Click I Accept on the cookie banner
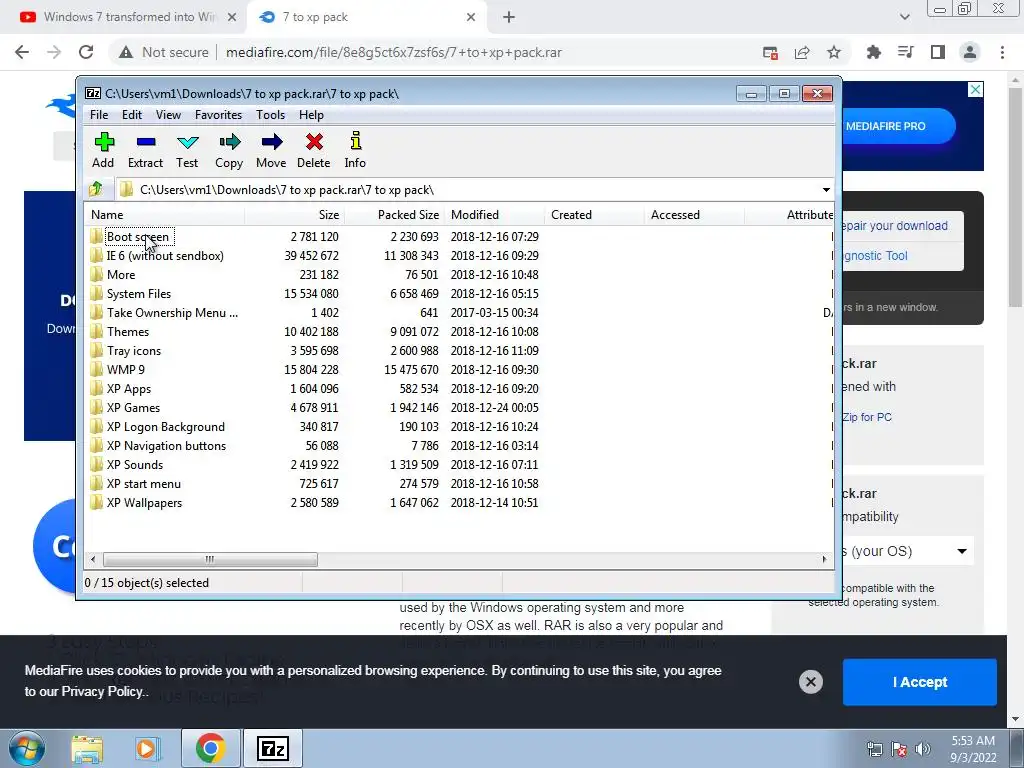Image resolution: width=1024 pixels, height=768 pixels. 920,682
